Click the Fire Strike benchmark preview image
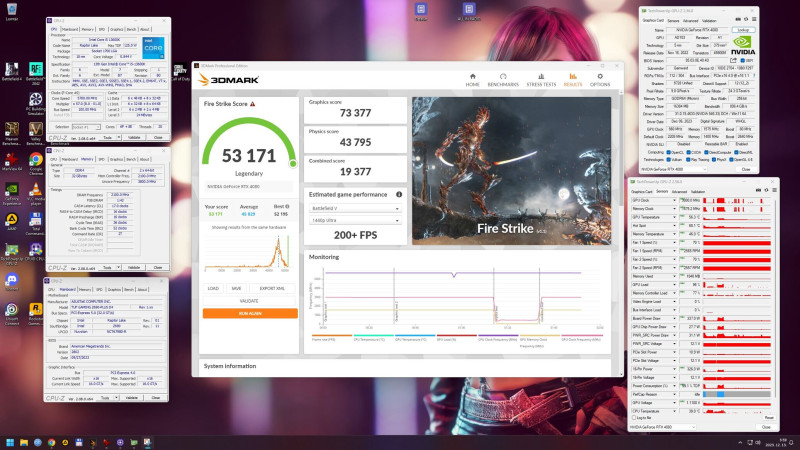 tap(511, 171)
